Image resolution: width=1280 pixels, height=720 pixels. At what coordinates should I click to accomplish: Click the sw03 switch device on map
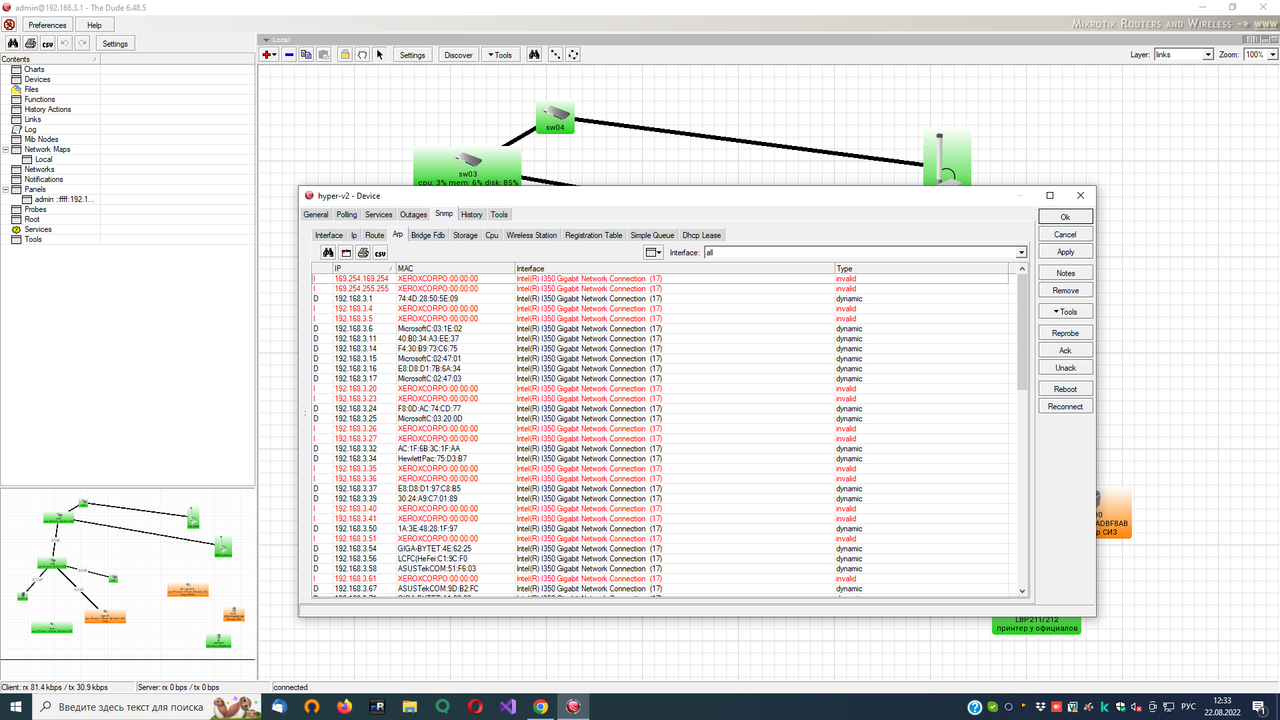coord(468,168)
